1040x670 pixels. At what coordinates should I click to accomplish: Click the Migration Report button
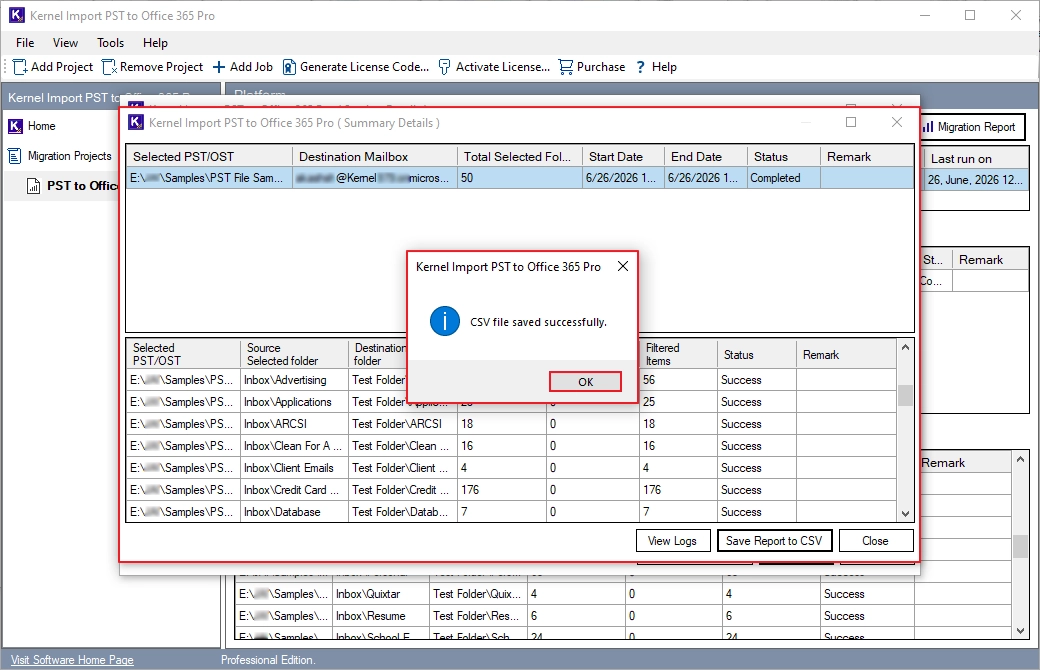coord(972,127)
